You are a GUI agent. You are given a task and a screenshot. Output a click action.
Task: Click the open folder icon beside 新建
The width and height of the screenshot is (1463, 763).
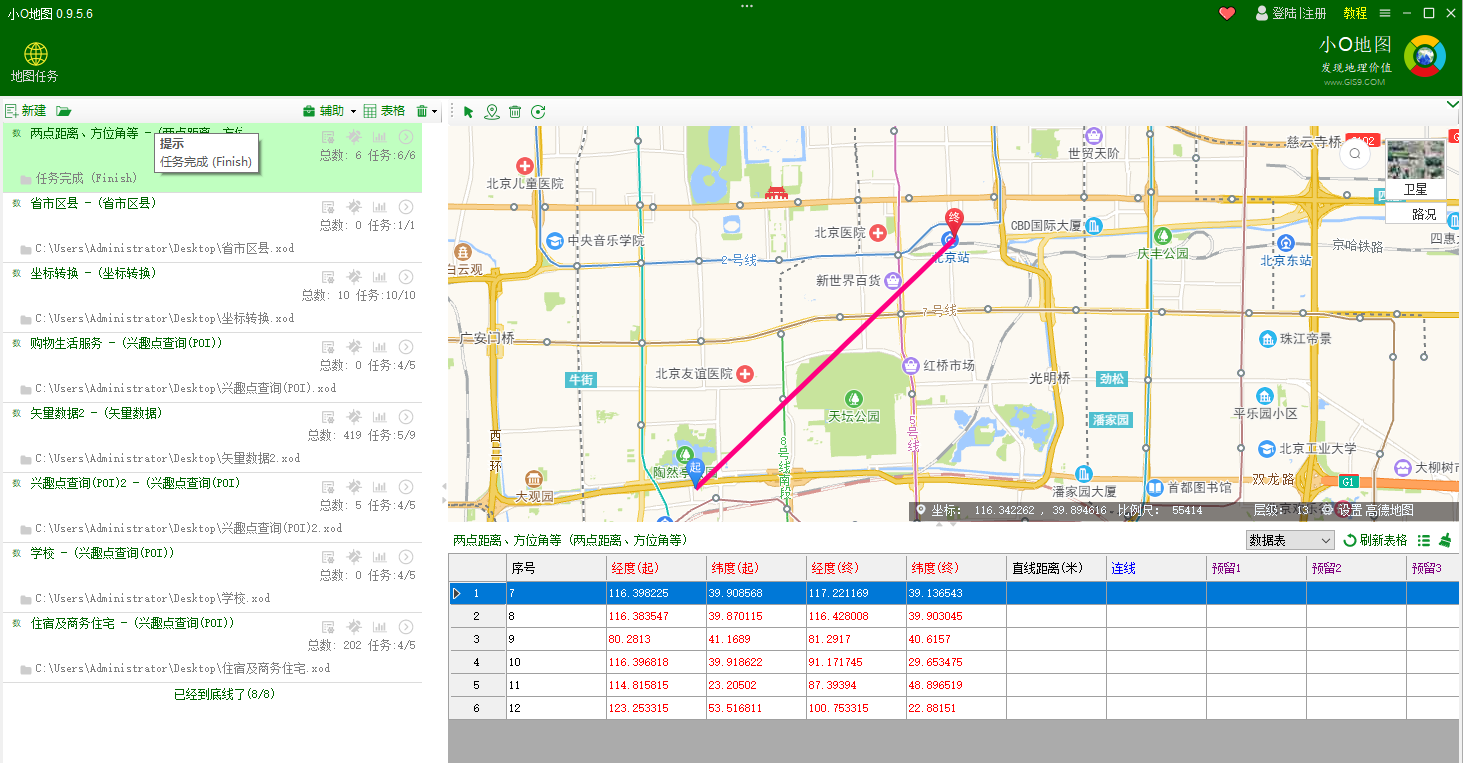click(64, 111)
